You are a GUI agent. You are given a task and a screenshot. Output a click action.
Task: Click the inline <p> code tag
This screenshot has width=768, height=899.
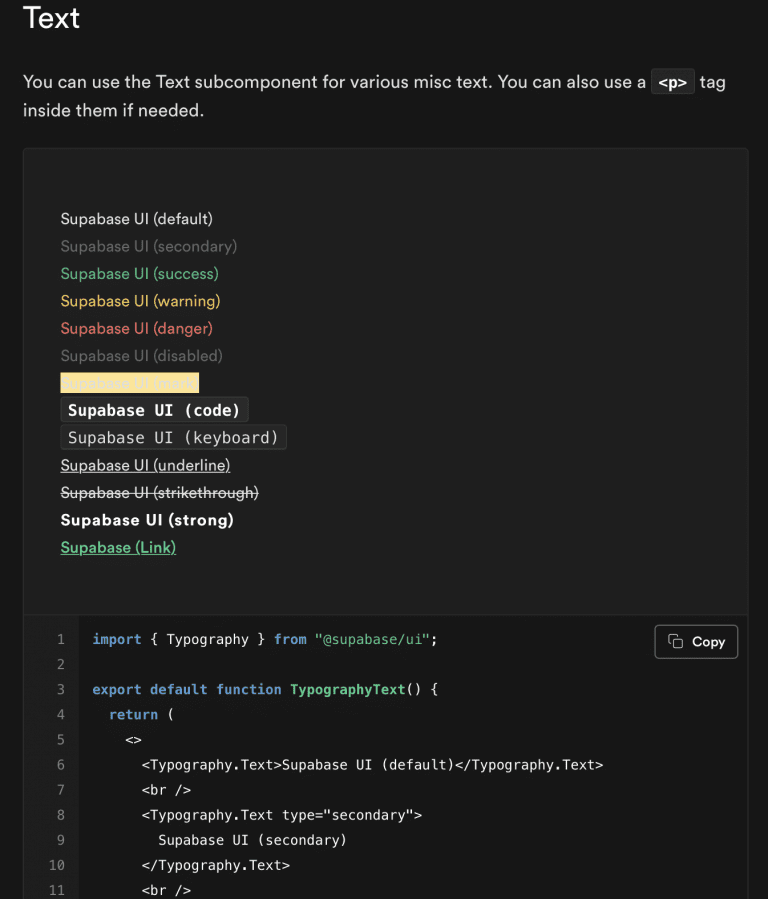[672, 83]
